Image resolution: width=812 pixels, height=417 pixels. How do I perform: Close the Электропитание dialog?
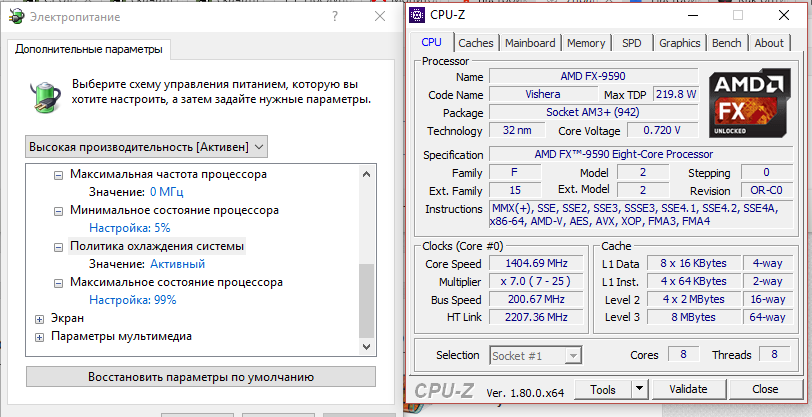point(380,17)
